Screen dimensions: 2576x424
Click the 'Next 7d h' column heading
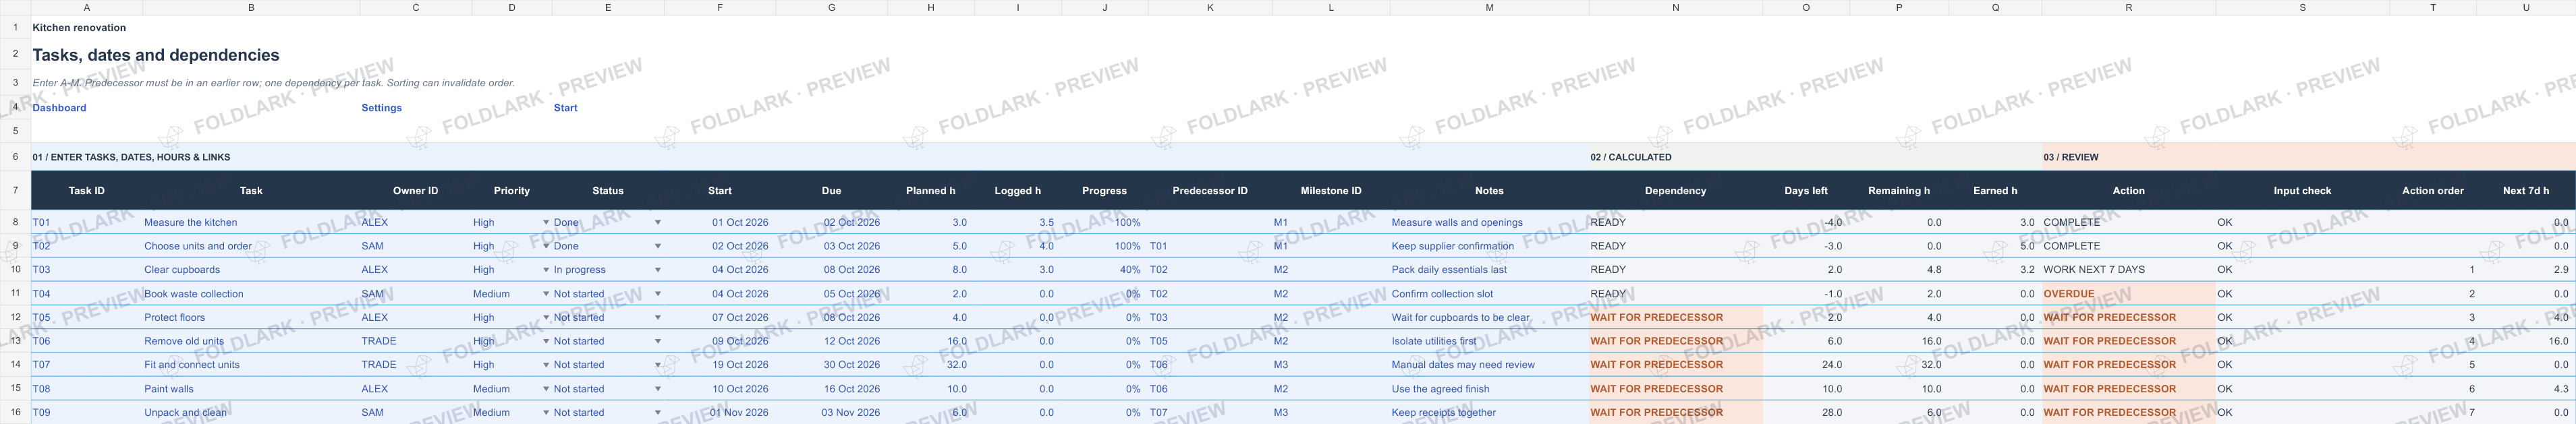[x=2526, y=191]
